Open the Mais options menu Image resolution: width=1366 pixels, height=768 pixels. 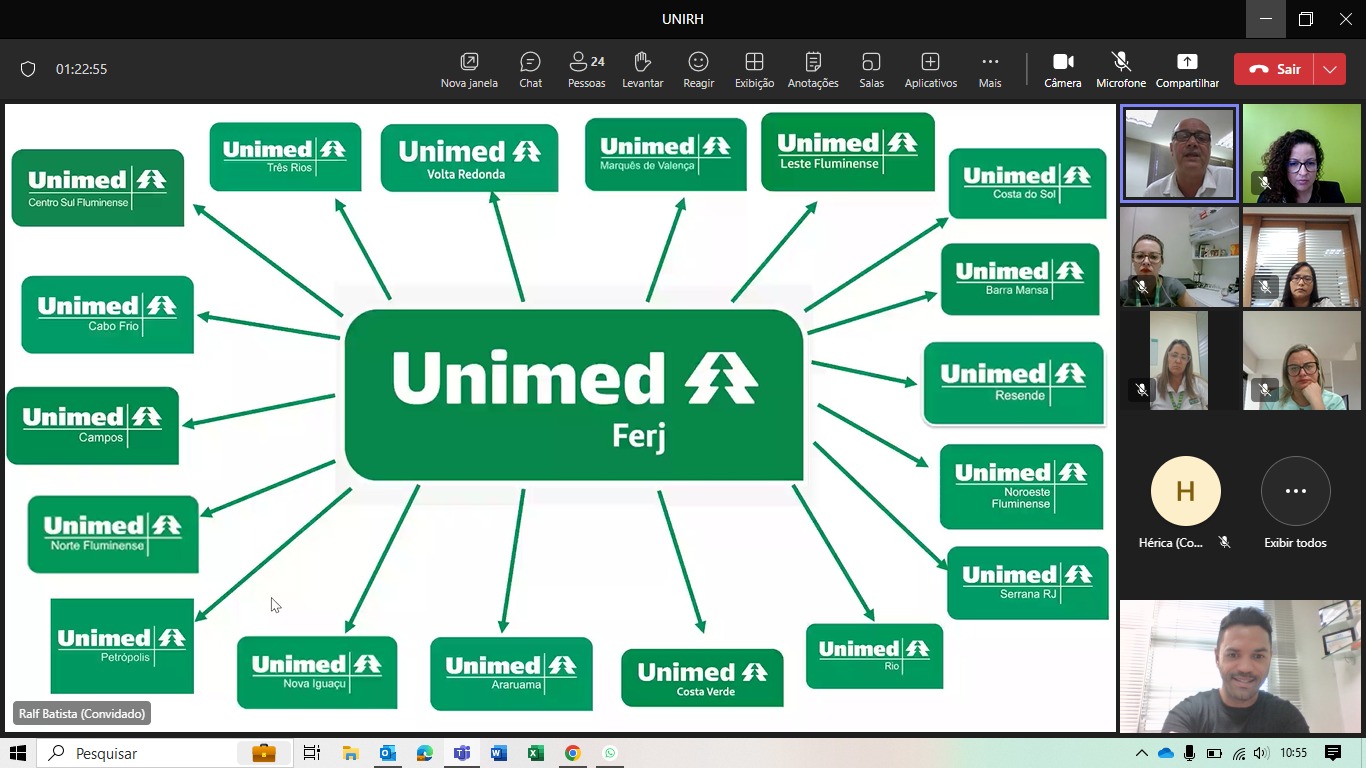click(989, 70)
